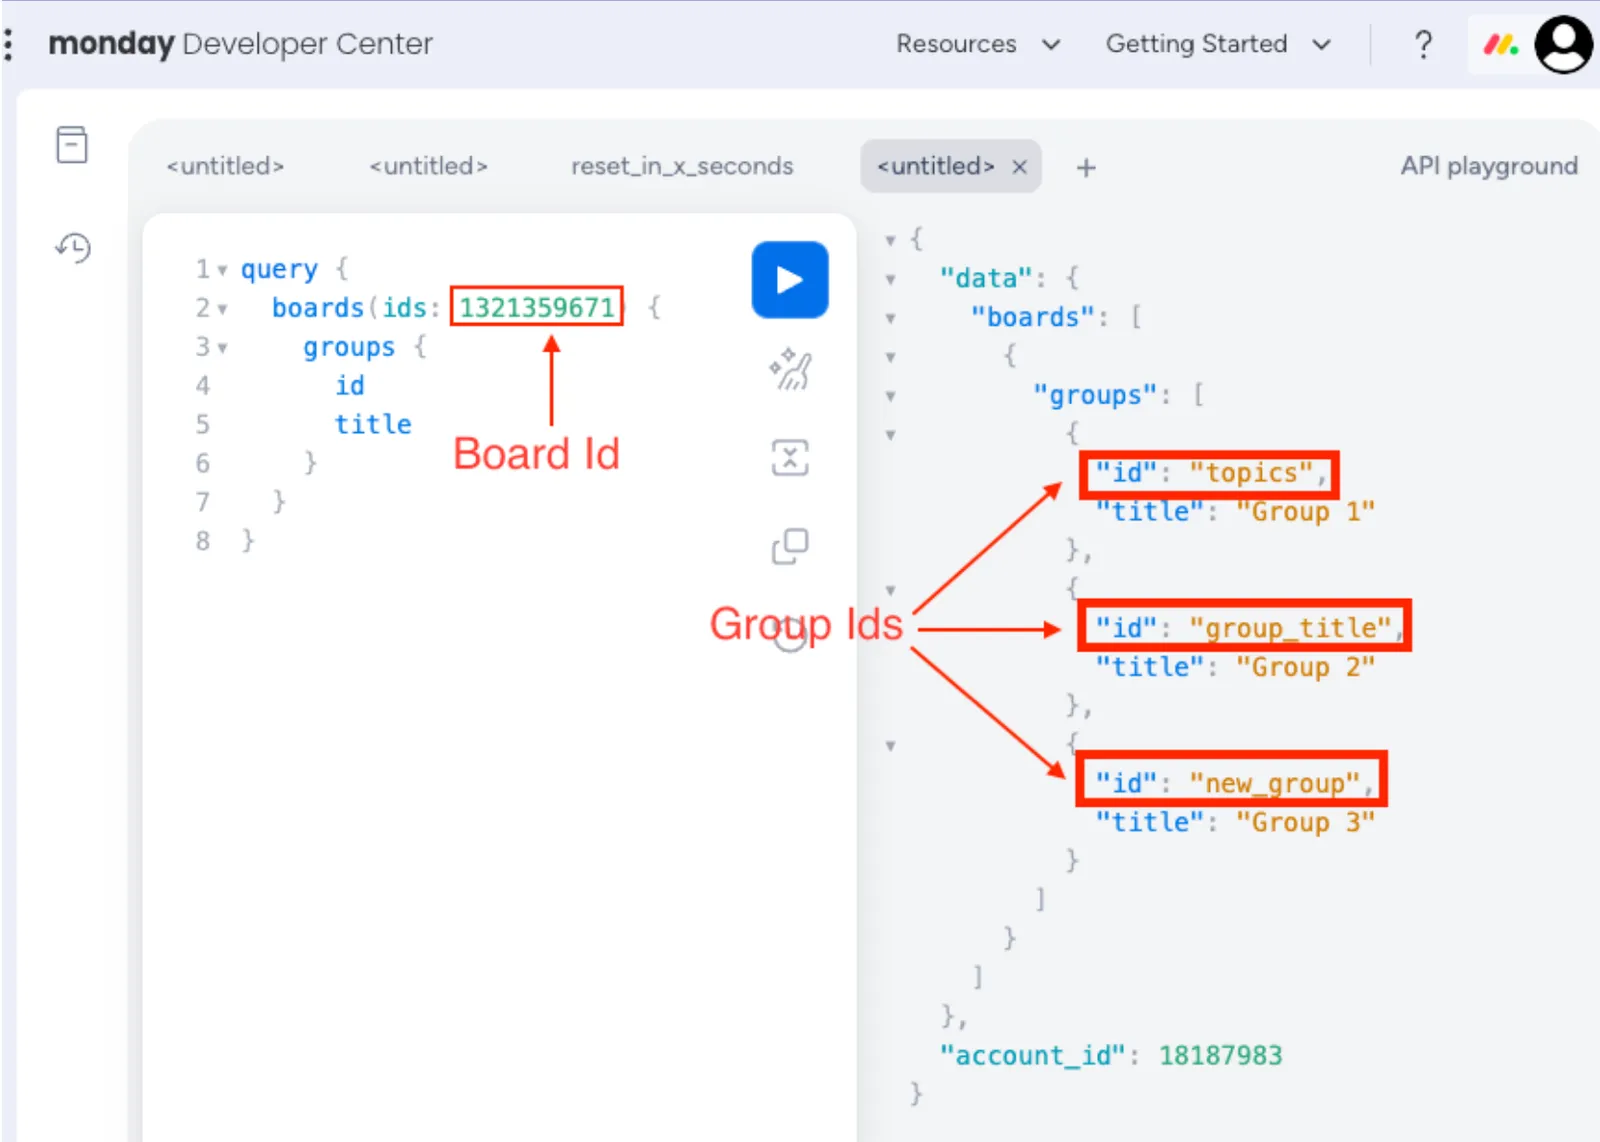Click the API playground label
Viewport: 1600px width, 1142px height.
(x=1489, y=166)
